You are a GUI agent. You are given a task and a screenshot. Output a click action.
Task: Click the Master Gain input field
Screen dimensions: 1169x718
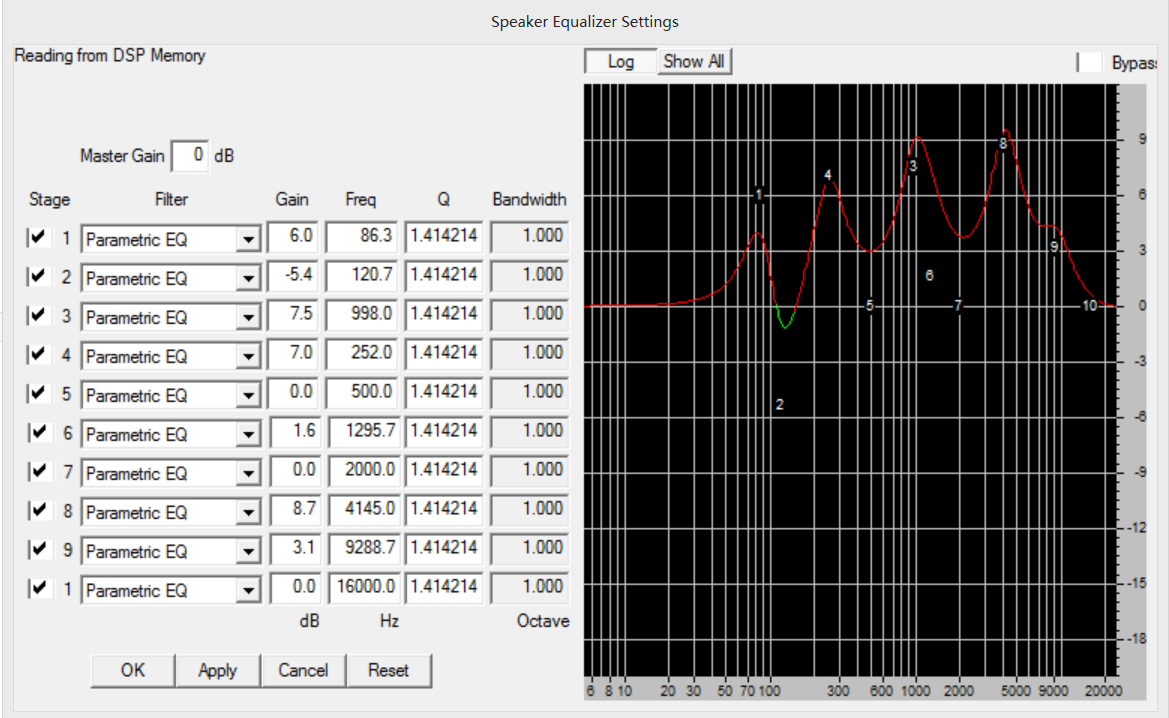pyautogui.click(x=190, y=156)
